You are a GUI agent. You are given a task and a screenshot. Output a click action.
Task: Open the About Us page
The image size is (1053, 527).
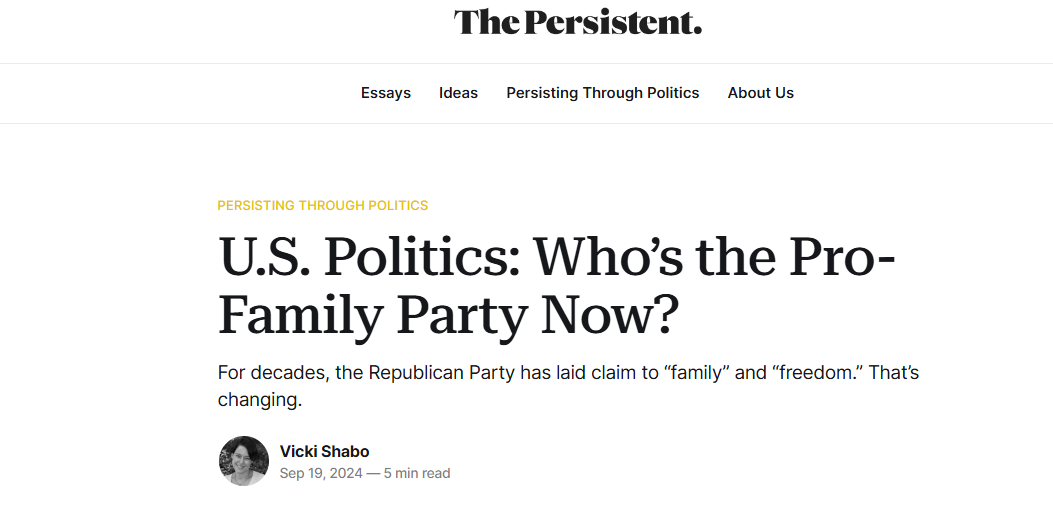760,93
